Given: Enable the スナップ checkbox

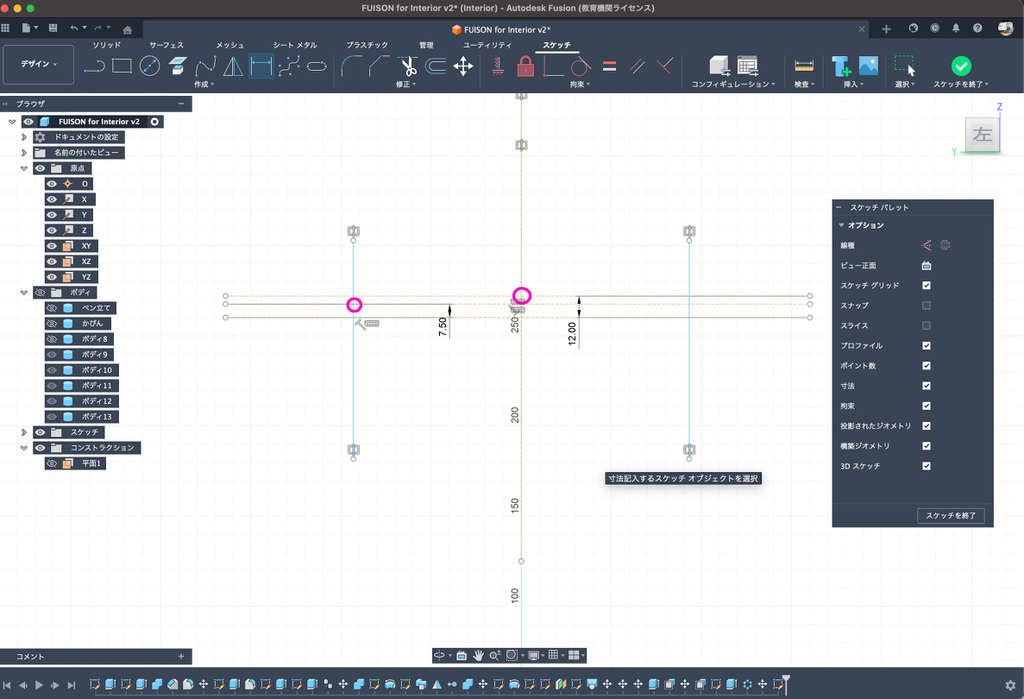Looking at the screenshot, I should 926,306.
